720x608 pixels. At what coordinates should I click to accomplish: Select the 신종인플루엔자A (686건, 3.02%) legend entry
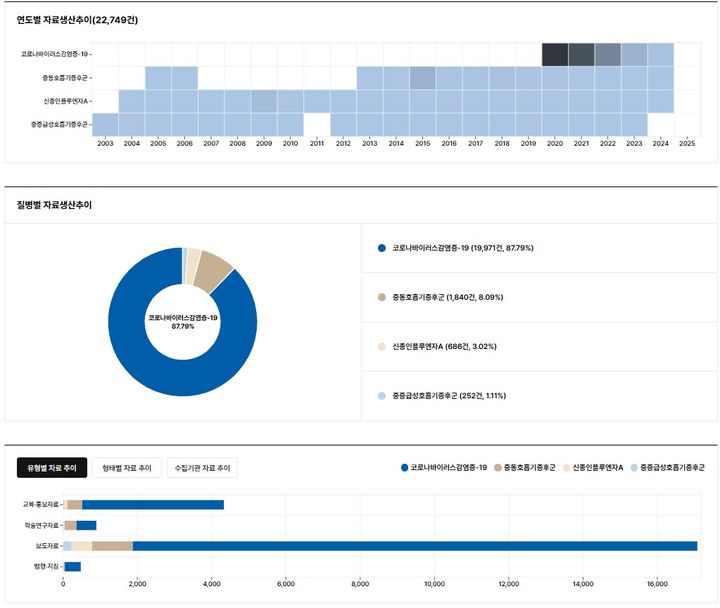444,346
